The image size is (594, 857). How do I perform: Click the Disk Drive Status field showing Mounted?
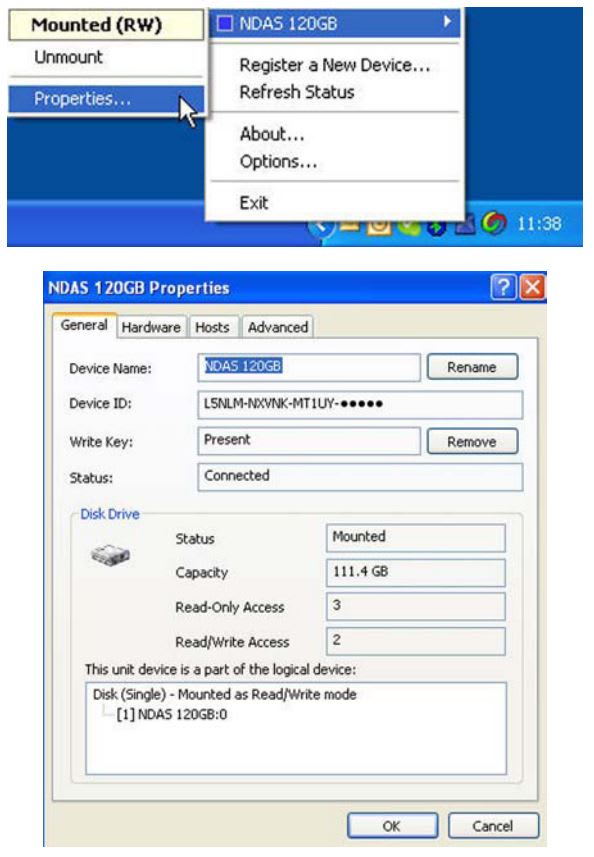coord(416,538)
